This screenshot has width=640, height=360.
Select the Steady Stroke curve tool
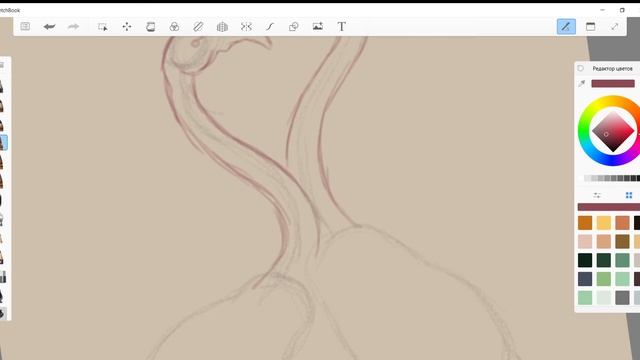tap(270, 27)
